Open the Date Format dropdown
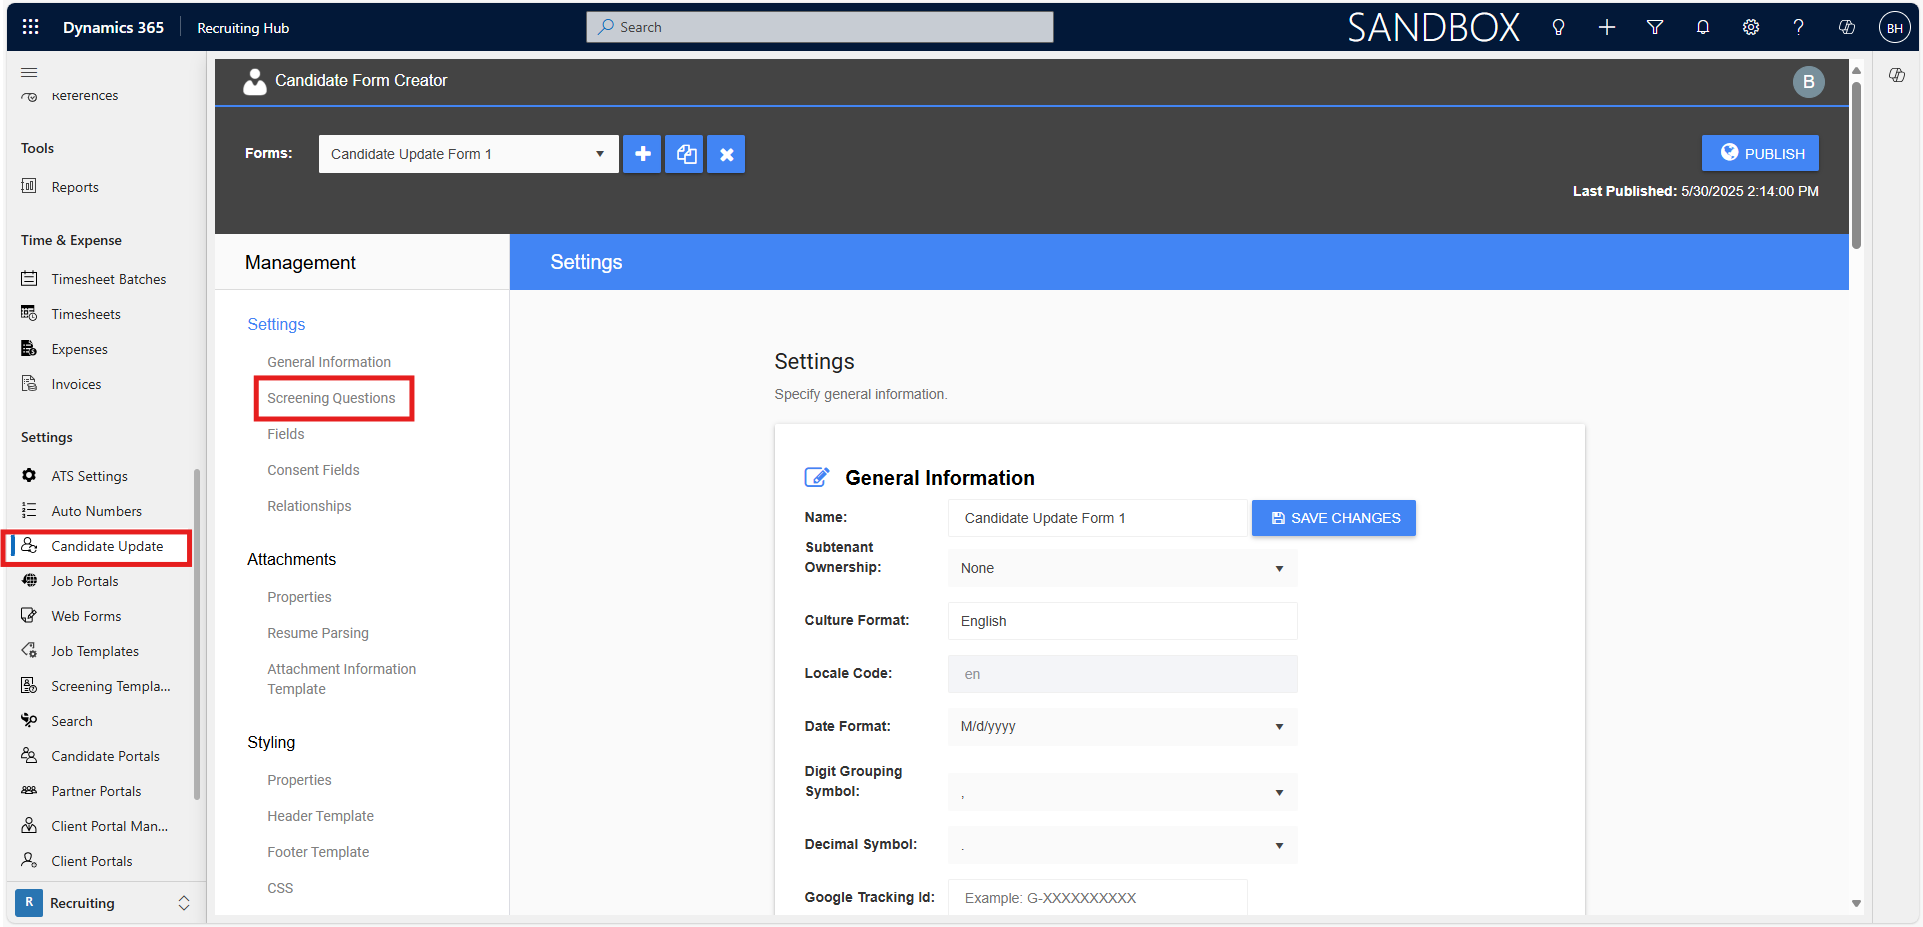 [1122, 726]
